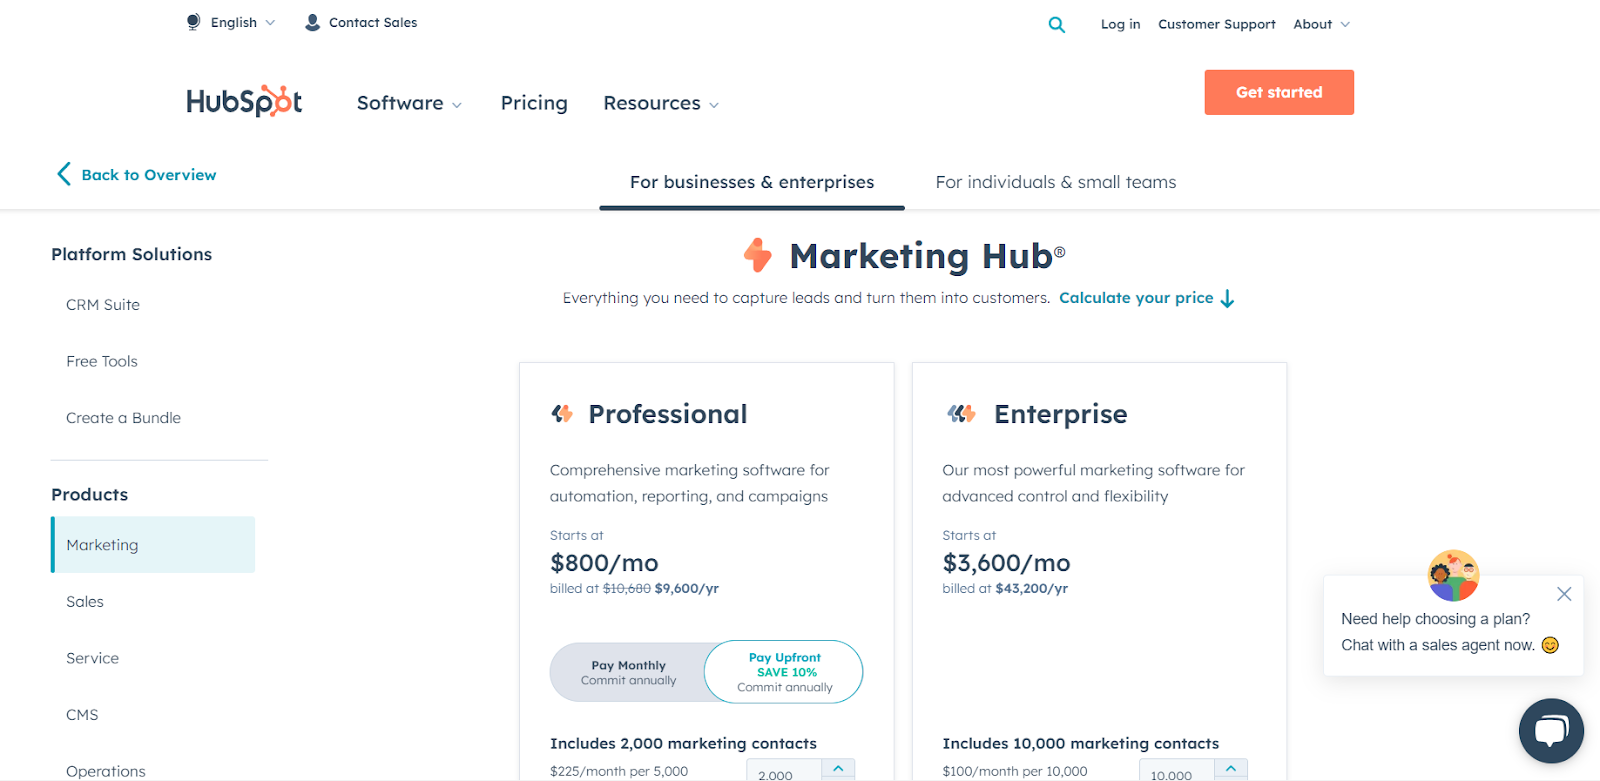The height and width of the screenshot is (781, 1600).
Task: Open Free Tools link
Action: point(102,361)
